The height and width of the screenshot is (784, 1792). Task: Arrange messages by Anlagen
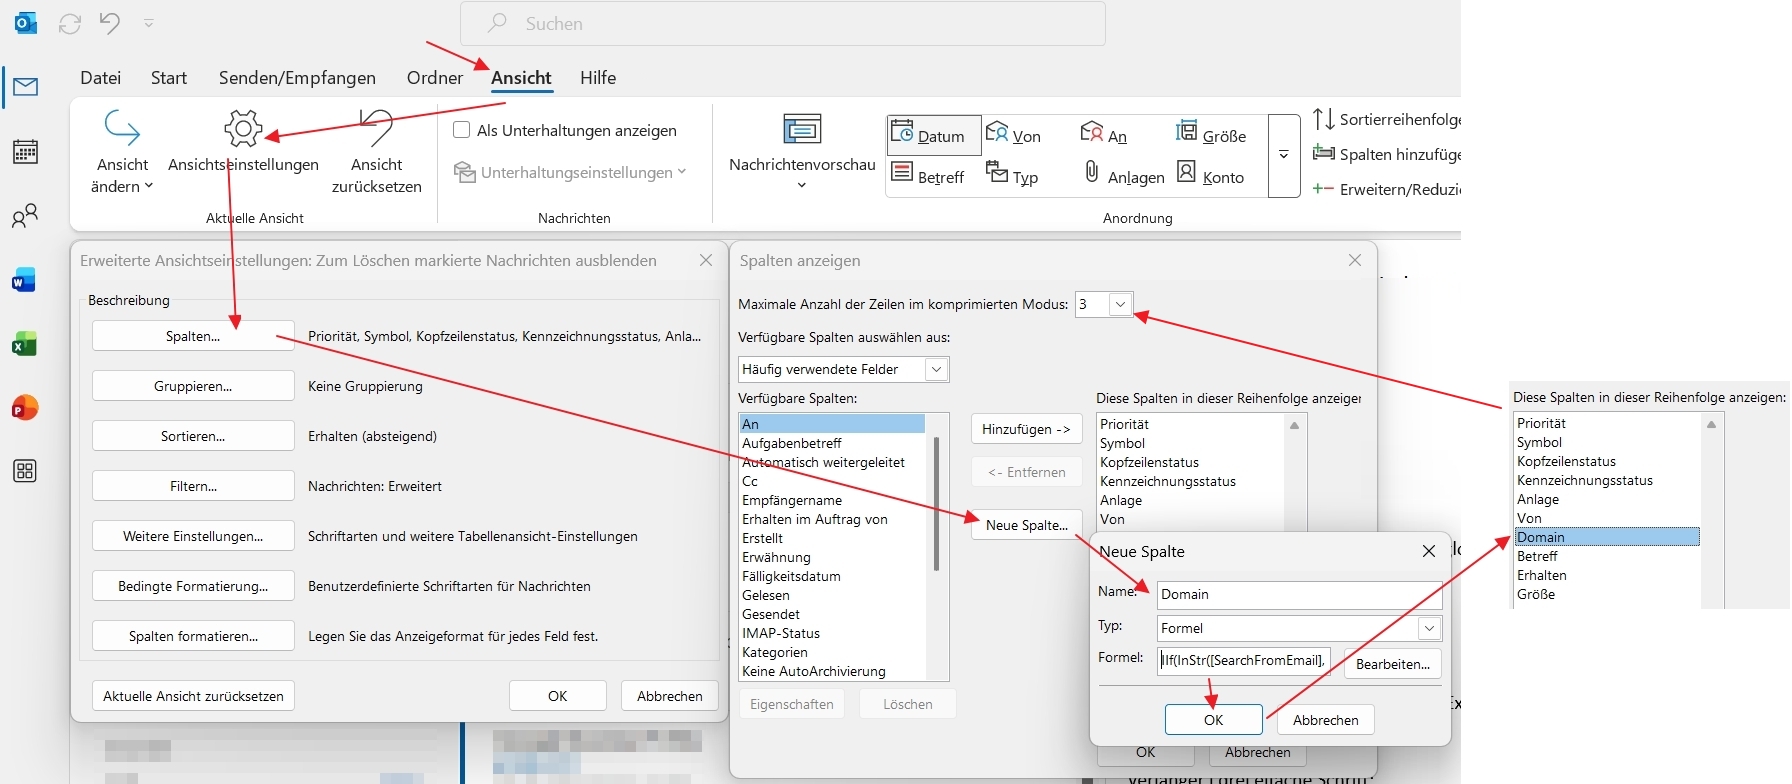(1123, 175)
